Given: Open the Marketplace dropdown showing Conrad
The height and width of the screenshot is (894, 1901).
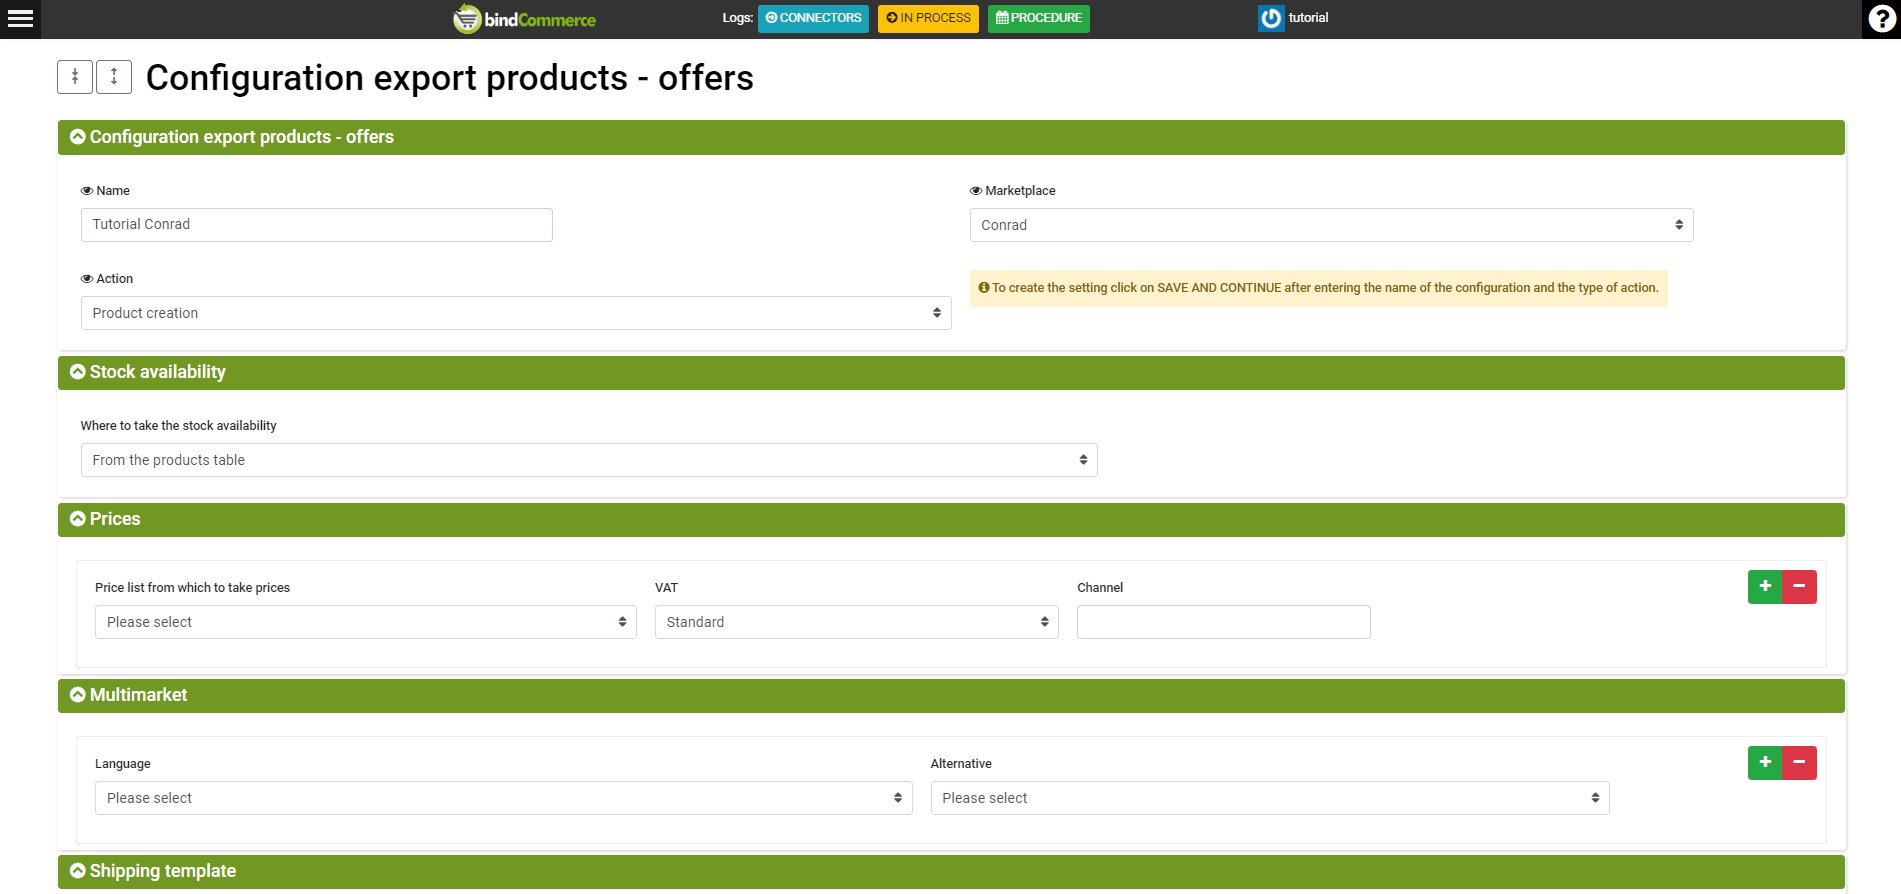Looking at the screenshot, I should 1330,225.
